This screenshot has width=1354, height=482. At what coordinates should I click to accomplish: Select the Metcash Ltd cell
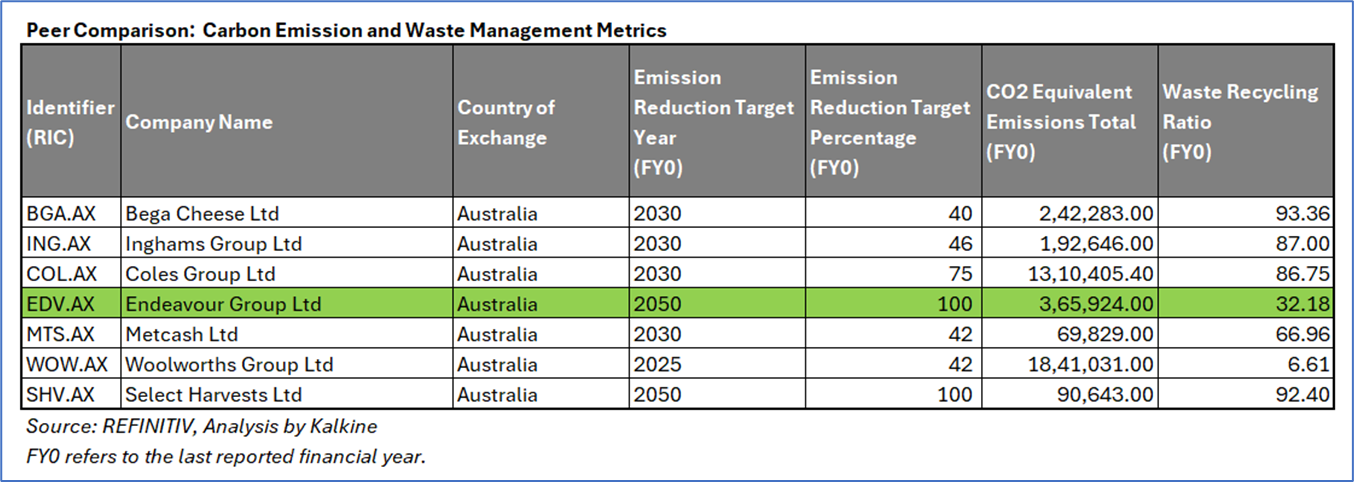point(287,333)
